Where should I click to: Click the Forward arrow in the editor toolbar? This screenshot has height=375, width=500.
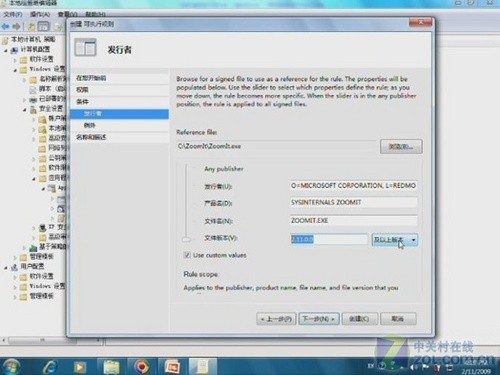click(x=17, y=26)
